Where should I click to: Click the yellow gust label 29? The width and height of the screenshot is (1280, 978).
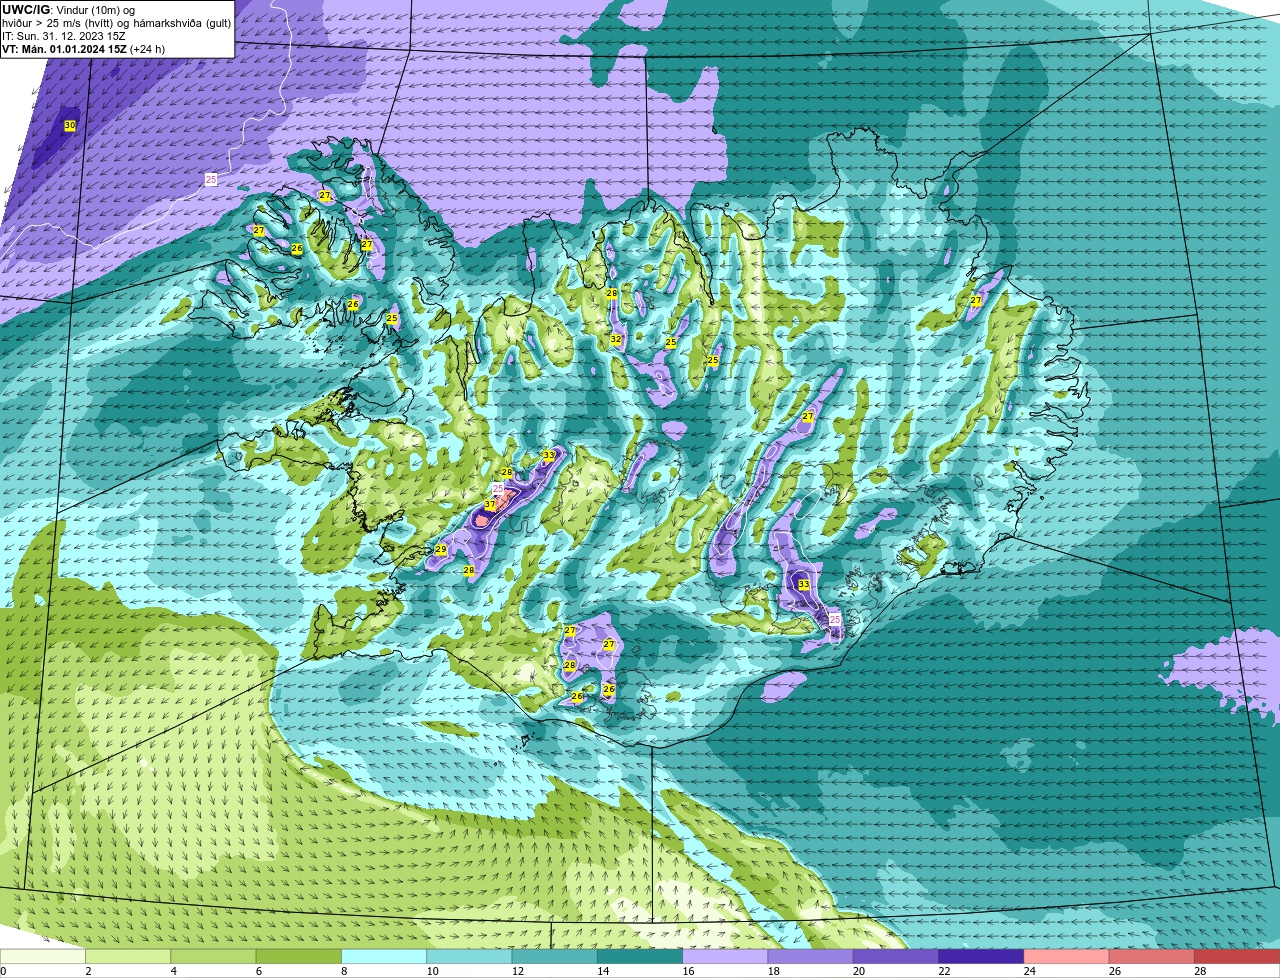(x=441, y=550)
